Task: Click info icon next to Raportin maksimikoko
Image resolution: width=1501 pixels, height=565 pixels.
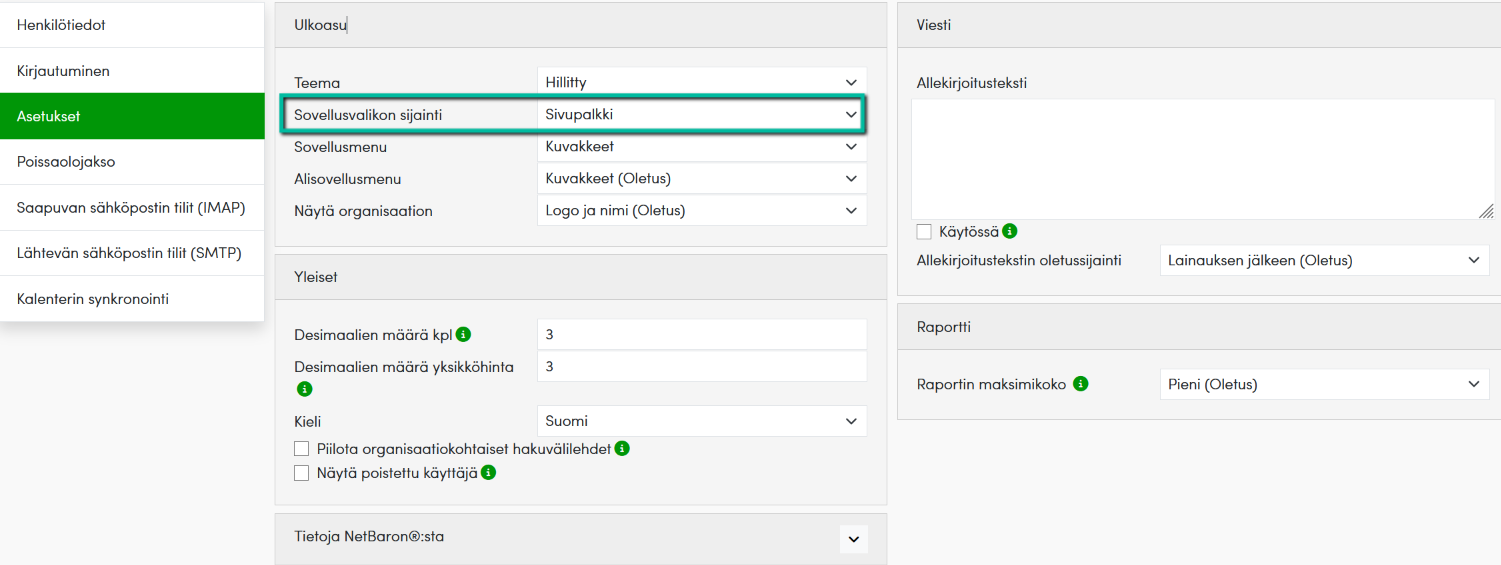Action: [x=1080, y=384]
